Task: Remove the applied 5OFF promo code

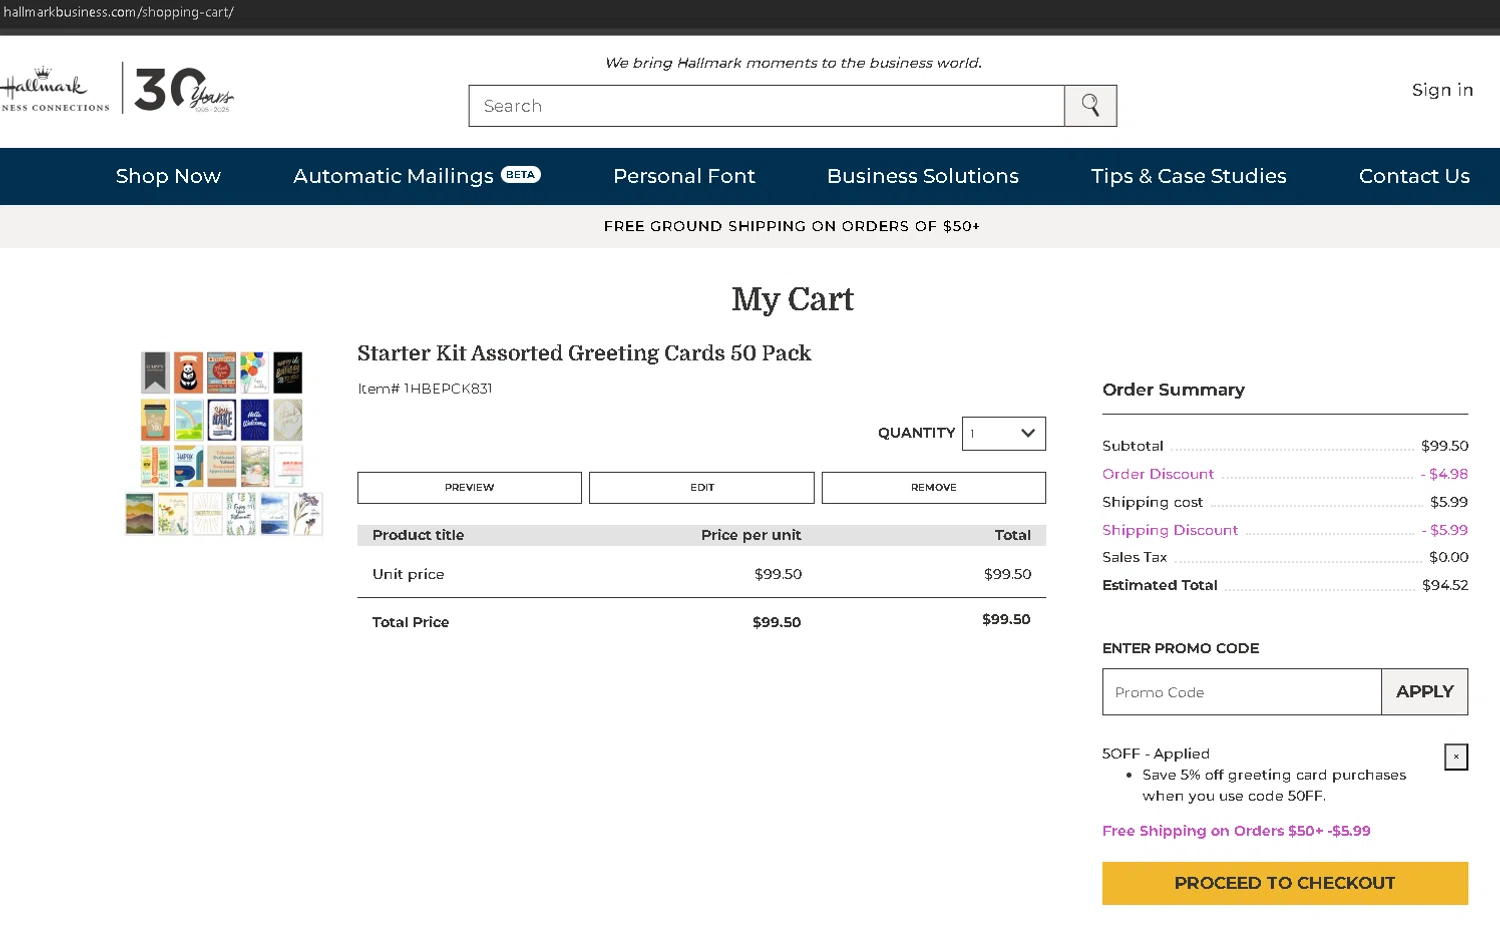Action: (x=1456, y=757)
